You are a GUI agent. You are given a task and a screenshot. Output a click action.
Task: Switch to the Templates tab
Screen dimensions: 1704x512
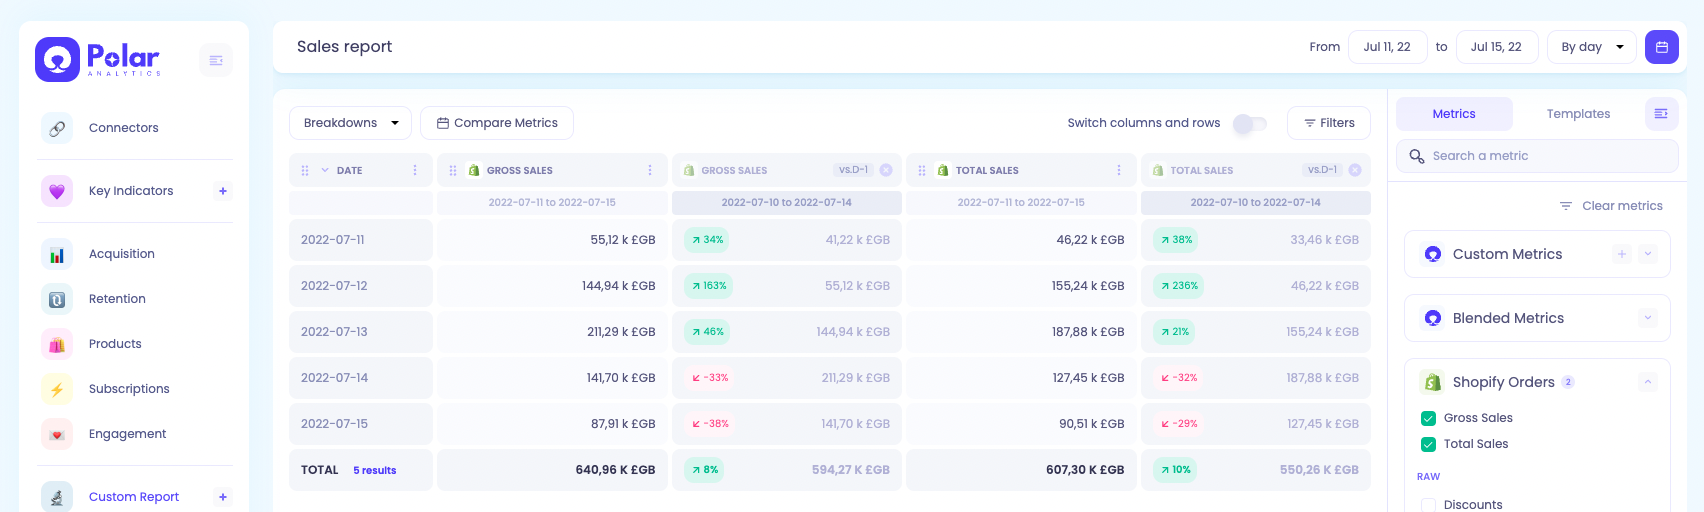(x=1578, y=114)
